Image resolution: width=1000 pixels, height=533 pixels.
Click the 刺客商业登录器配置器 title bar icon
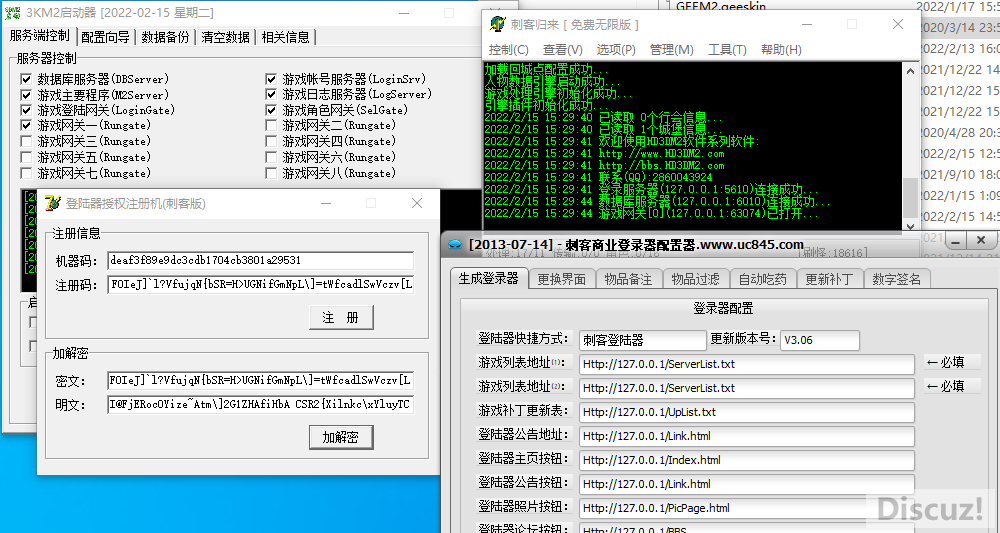[455, 245]
